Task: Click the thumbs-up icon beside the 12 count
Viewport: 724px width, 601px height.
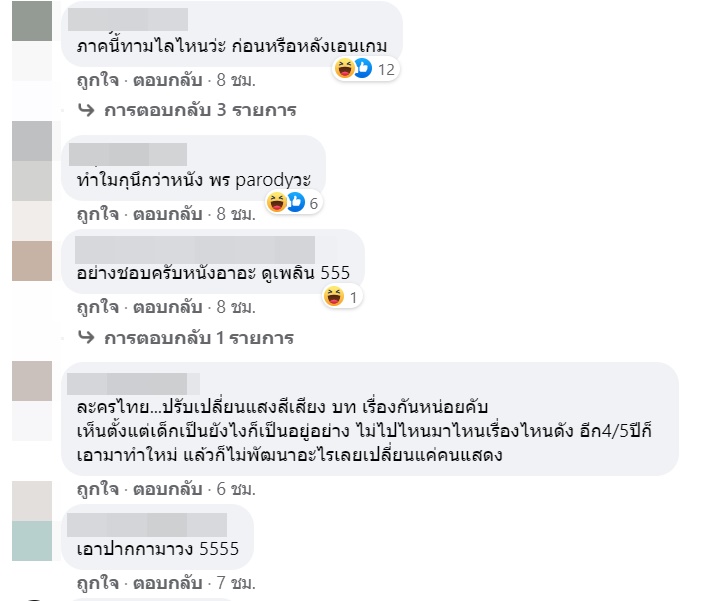Action: point(363,68)
